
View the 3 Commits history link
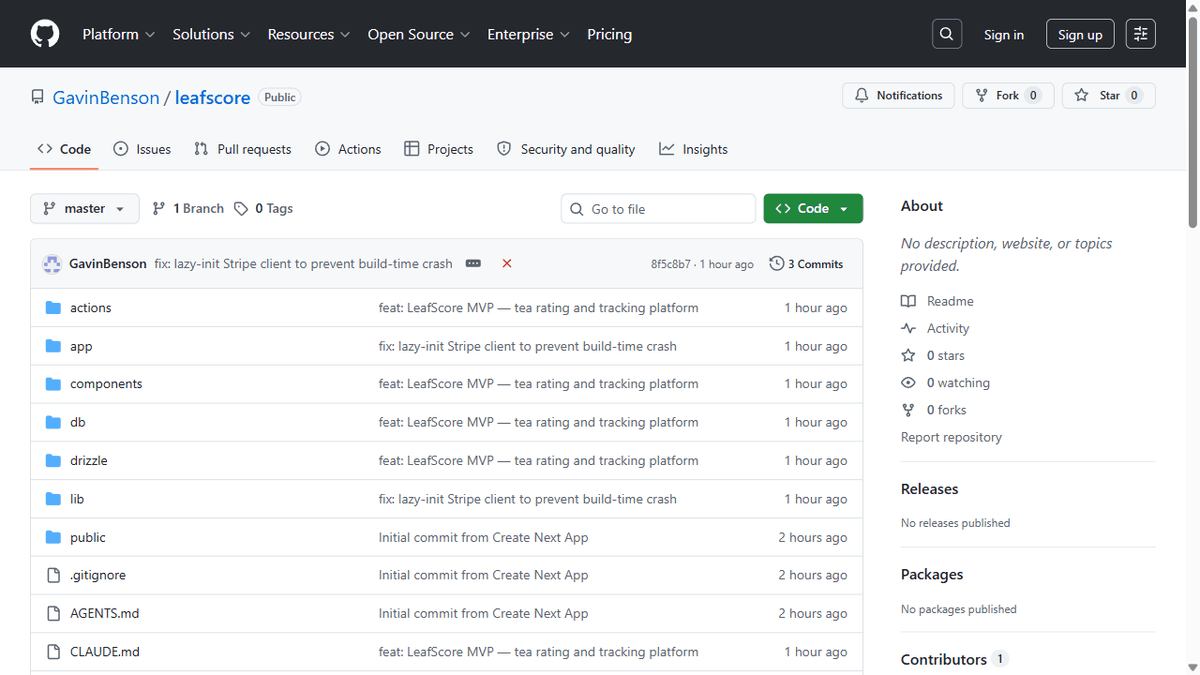pos(806,264)
